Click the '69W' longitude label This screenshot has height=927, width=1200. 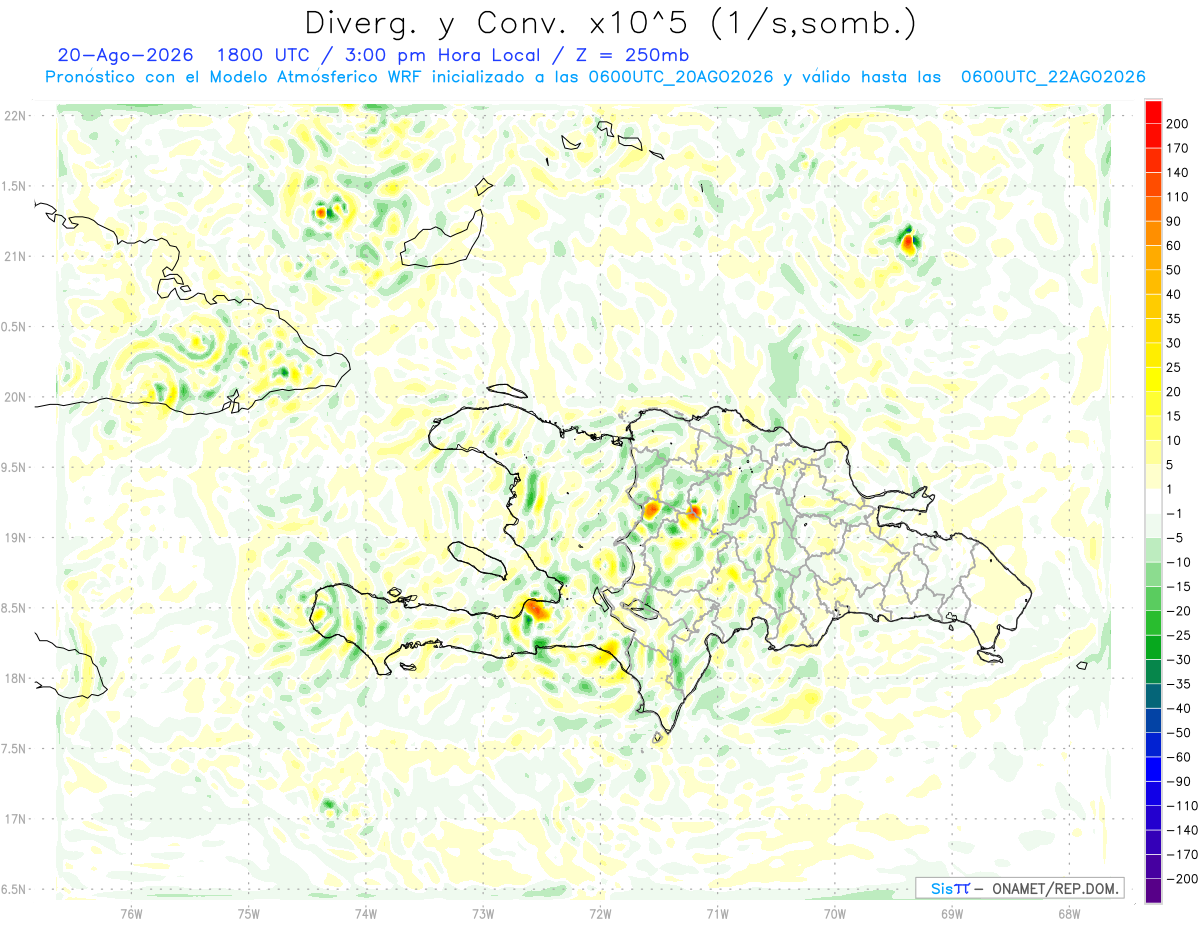(952, 913)
